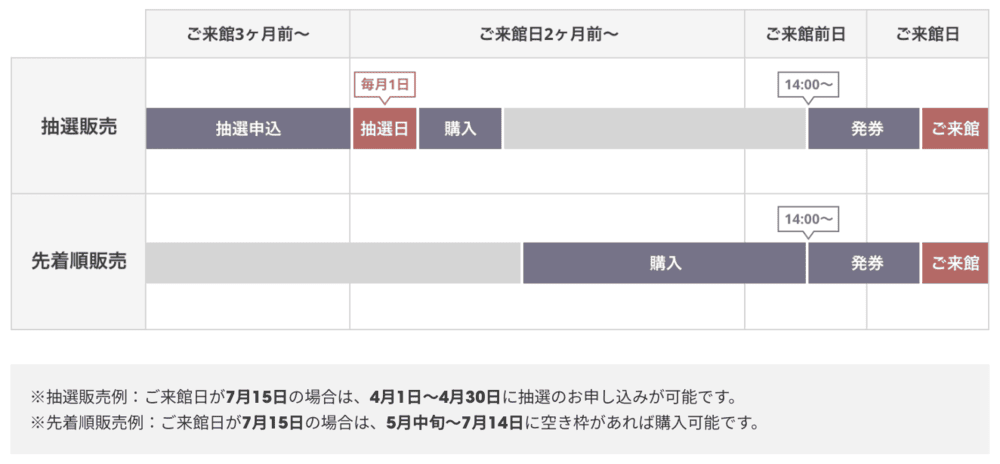Image resolution: width=1000 pixels, height=464 pixels.
Task: Click the gray inactive bar in lottery row
Action: (654, 129)
